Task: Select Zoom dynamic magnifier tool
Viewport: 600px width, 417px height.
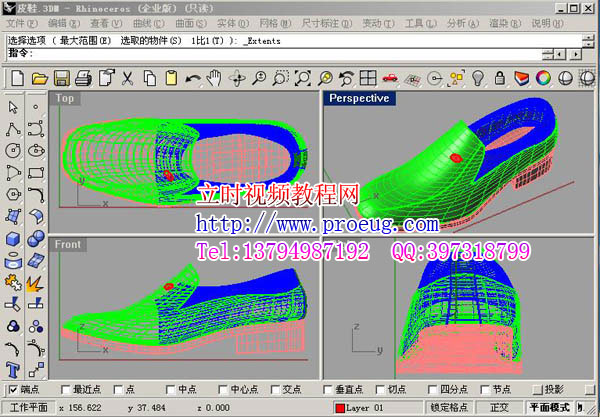Action: pyautogui.click(x=259, y=78)
